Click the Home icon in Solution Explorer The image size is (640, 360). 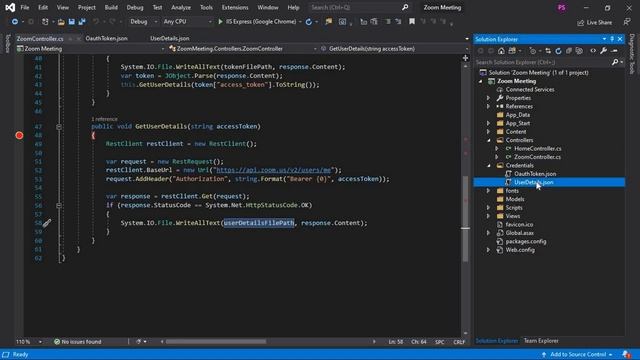501,51
